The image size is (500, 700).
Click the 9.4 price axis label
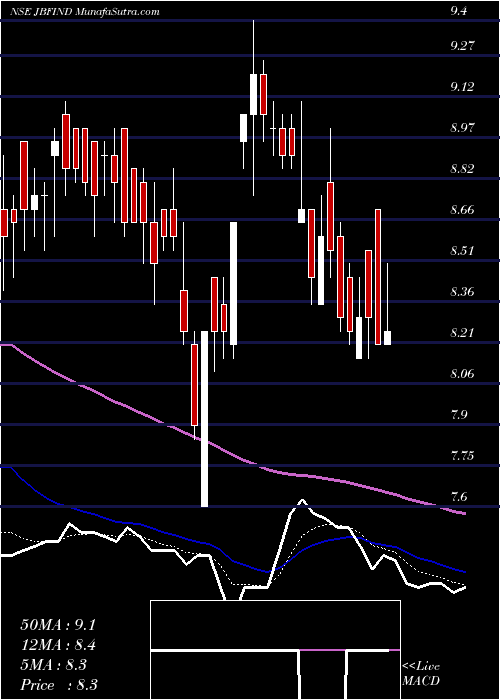click(459, 12)
